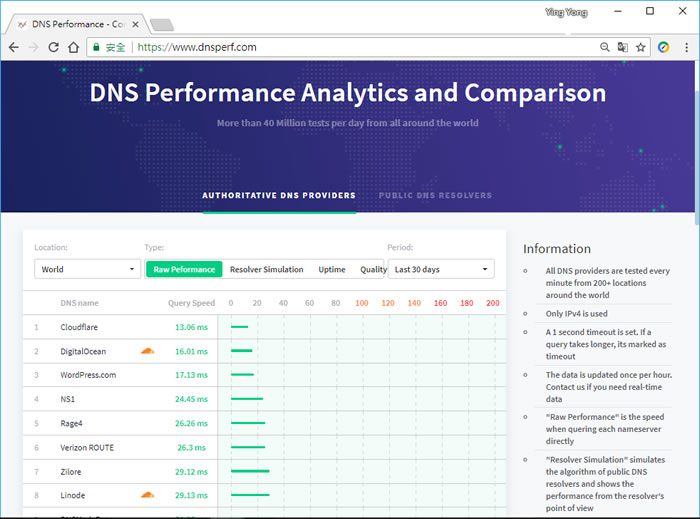Click the green secure padlock icon

(96, 47)
